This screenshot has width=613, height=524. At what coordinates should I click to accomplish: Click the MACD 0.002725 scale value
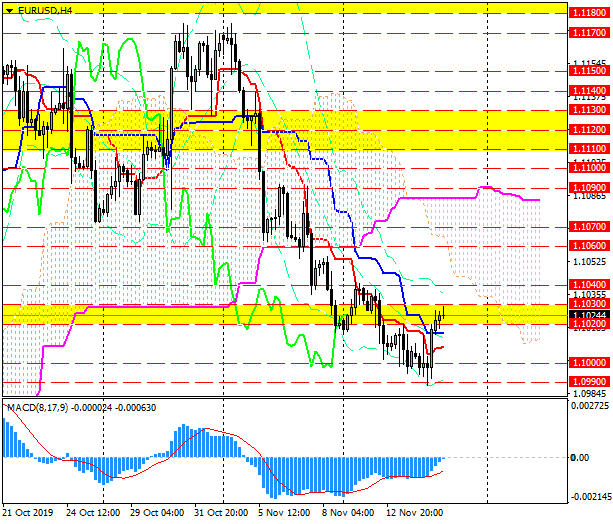[x=588, y=406]
